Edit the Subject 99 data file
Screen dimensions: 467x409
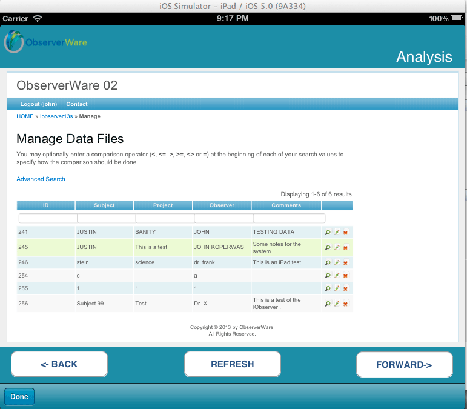point(337,304)
